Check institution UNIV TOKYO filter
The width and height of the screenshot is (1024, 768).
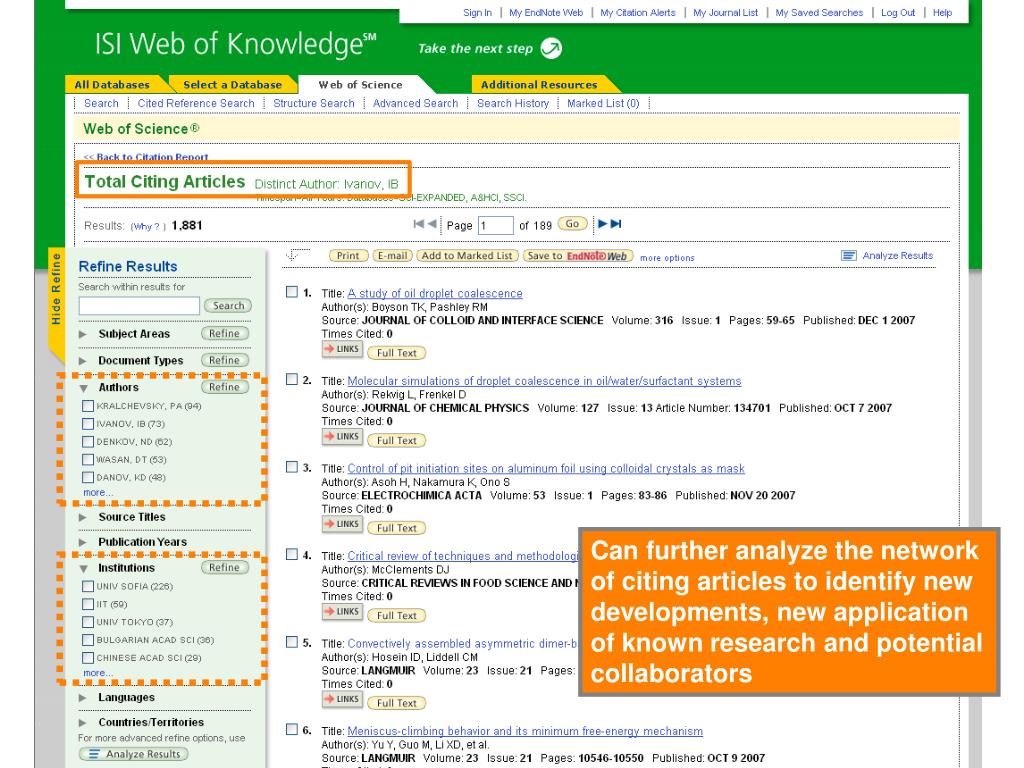click(88, 622)
